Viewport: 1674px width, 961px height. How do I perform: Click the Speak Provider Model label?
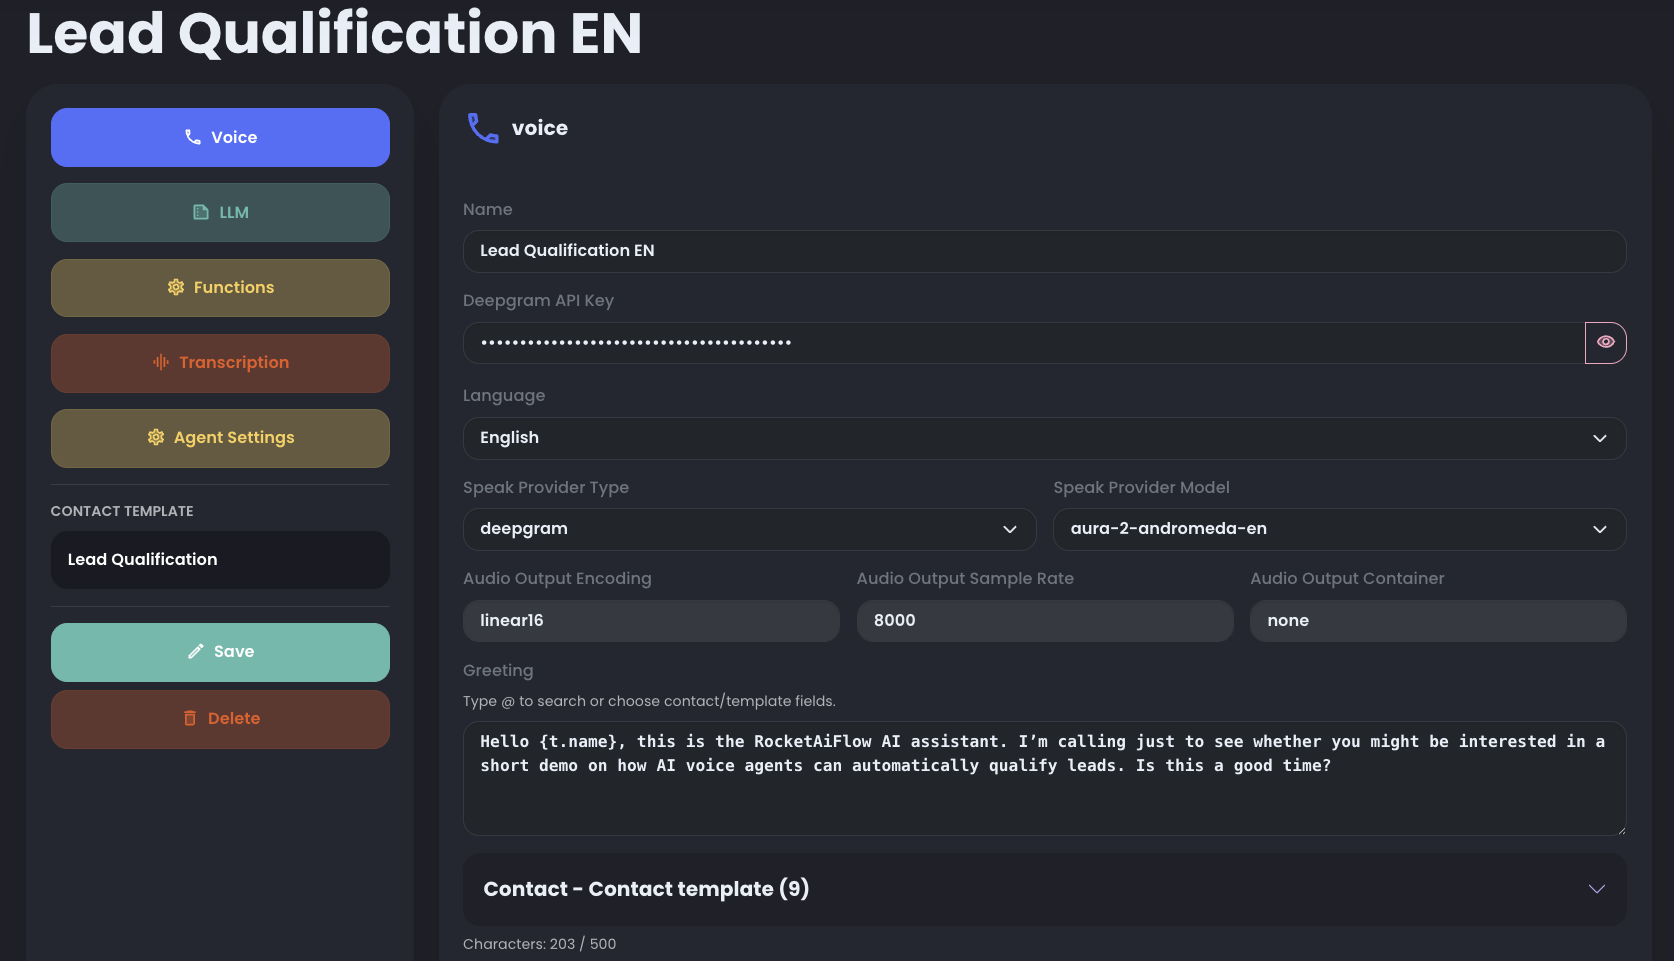click(1141, 488)
